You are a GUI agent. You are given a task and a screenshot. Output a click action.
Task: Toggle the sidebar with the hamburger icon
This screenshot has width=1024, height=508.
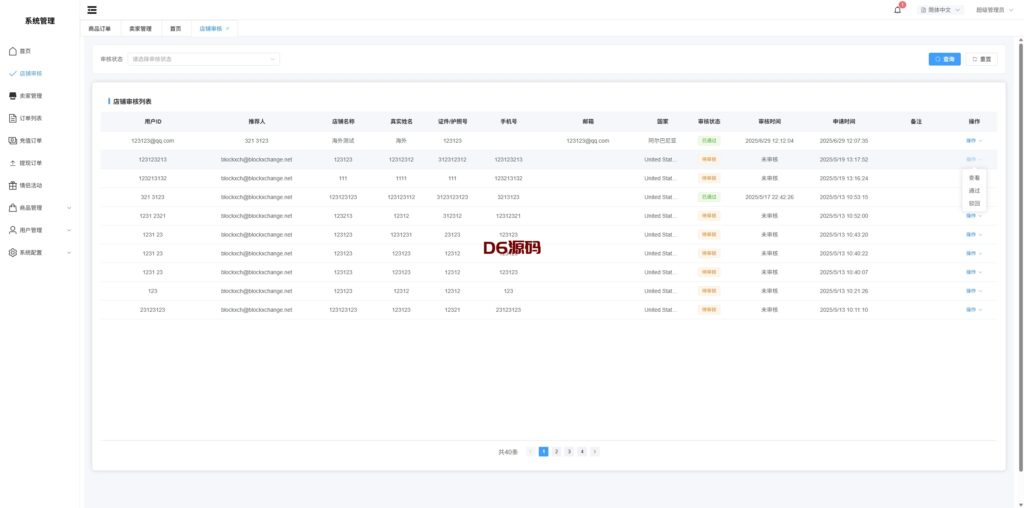[92, 9]
